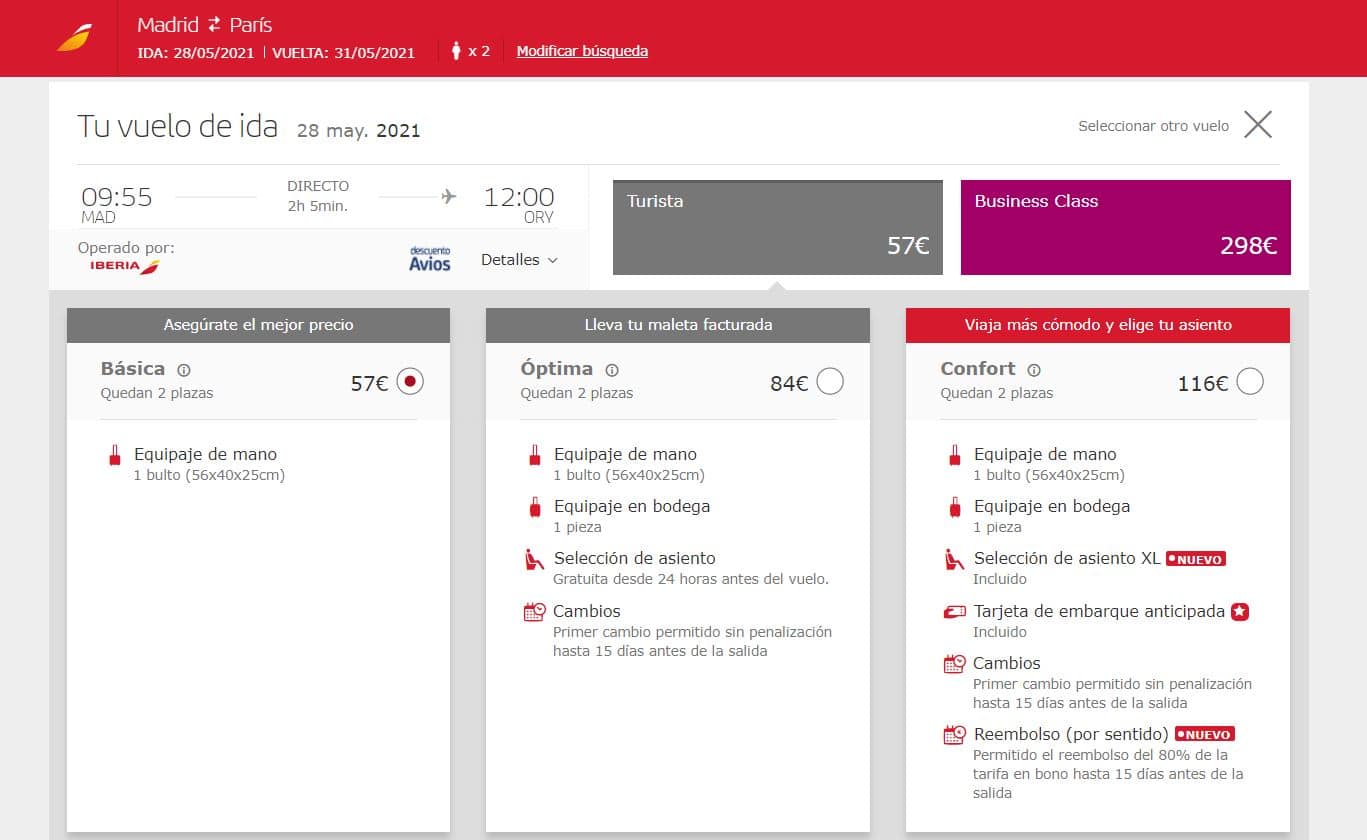
Task: Click the 'Viaja más cómodo y elige tu asiento' banner
Action: pos(1098,325)
